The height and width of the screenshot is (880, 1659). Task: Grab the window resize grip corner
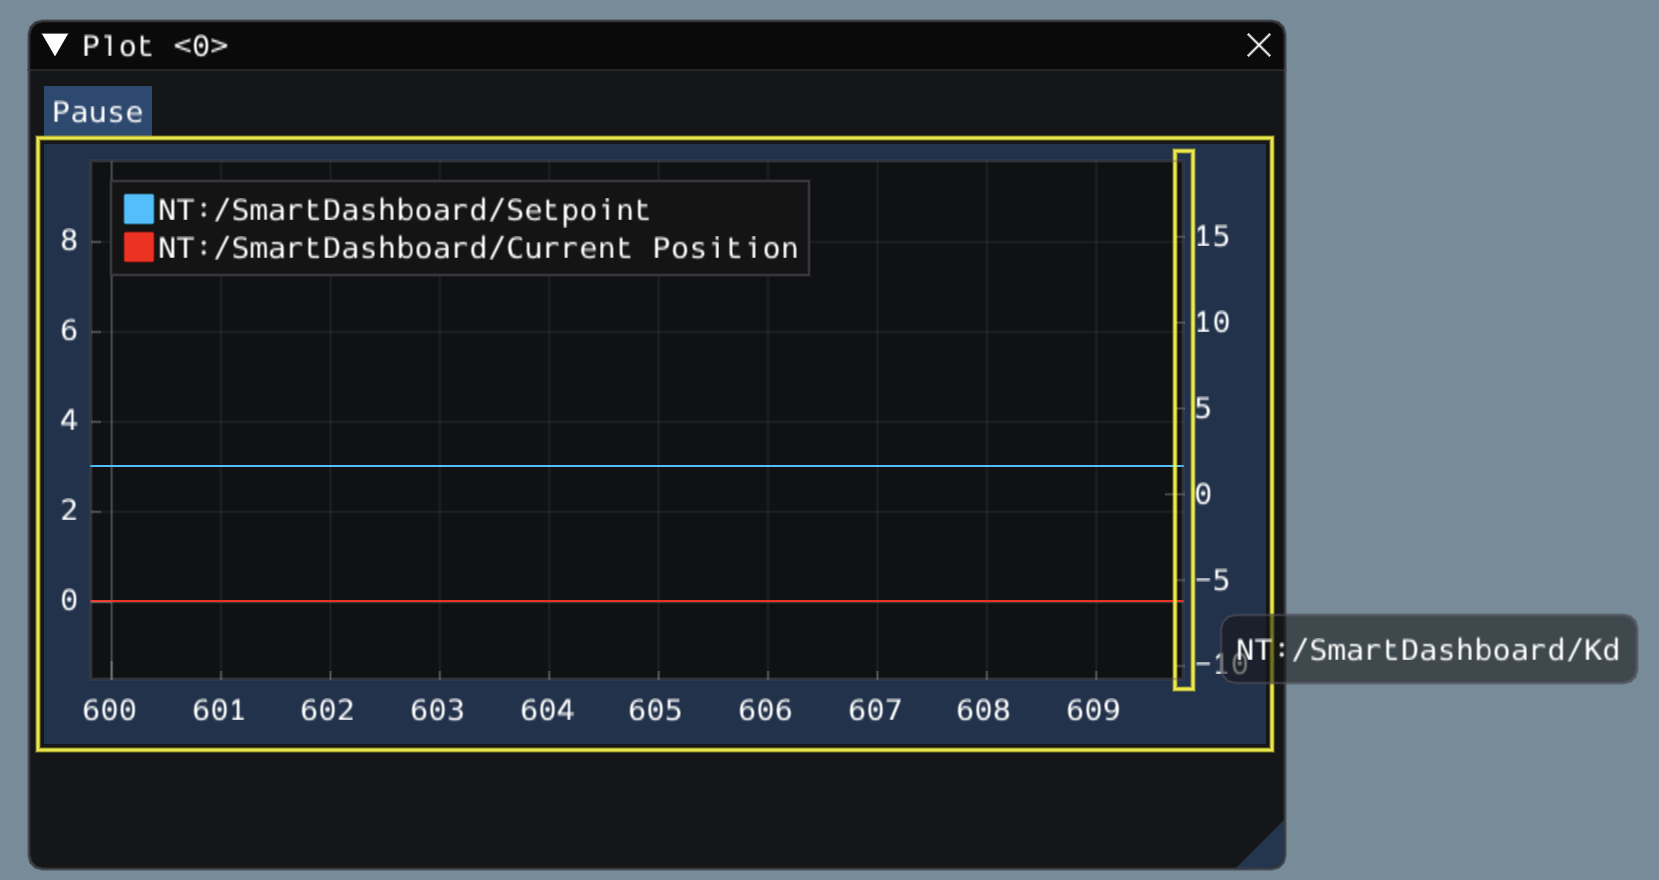[1266, 850]
